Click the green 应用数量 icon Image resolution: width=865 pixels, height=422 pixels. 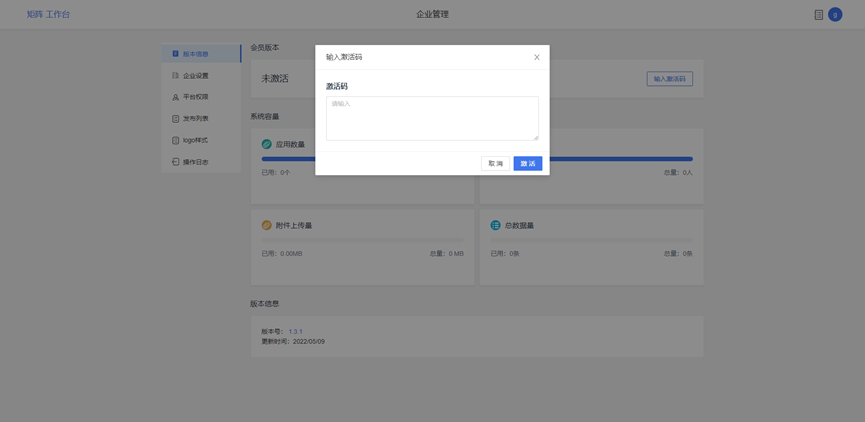click(266, 145)
